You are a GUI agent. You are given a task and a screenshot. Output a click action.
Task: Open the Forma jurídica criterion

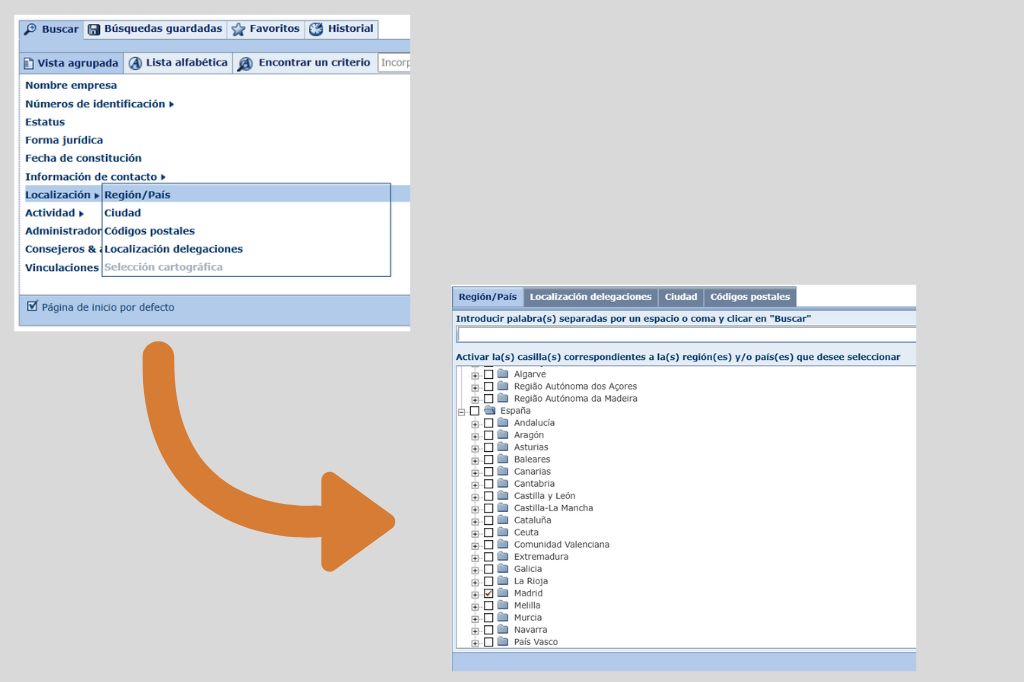[64, 140]
